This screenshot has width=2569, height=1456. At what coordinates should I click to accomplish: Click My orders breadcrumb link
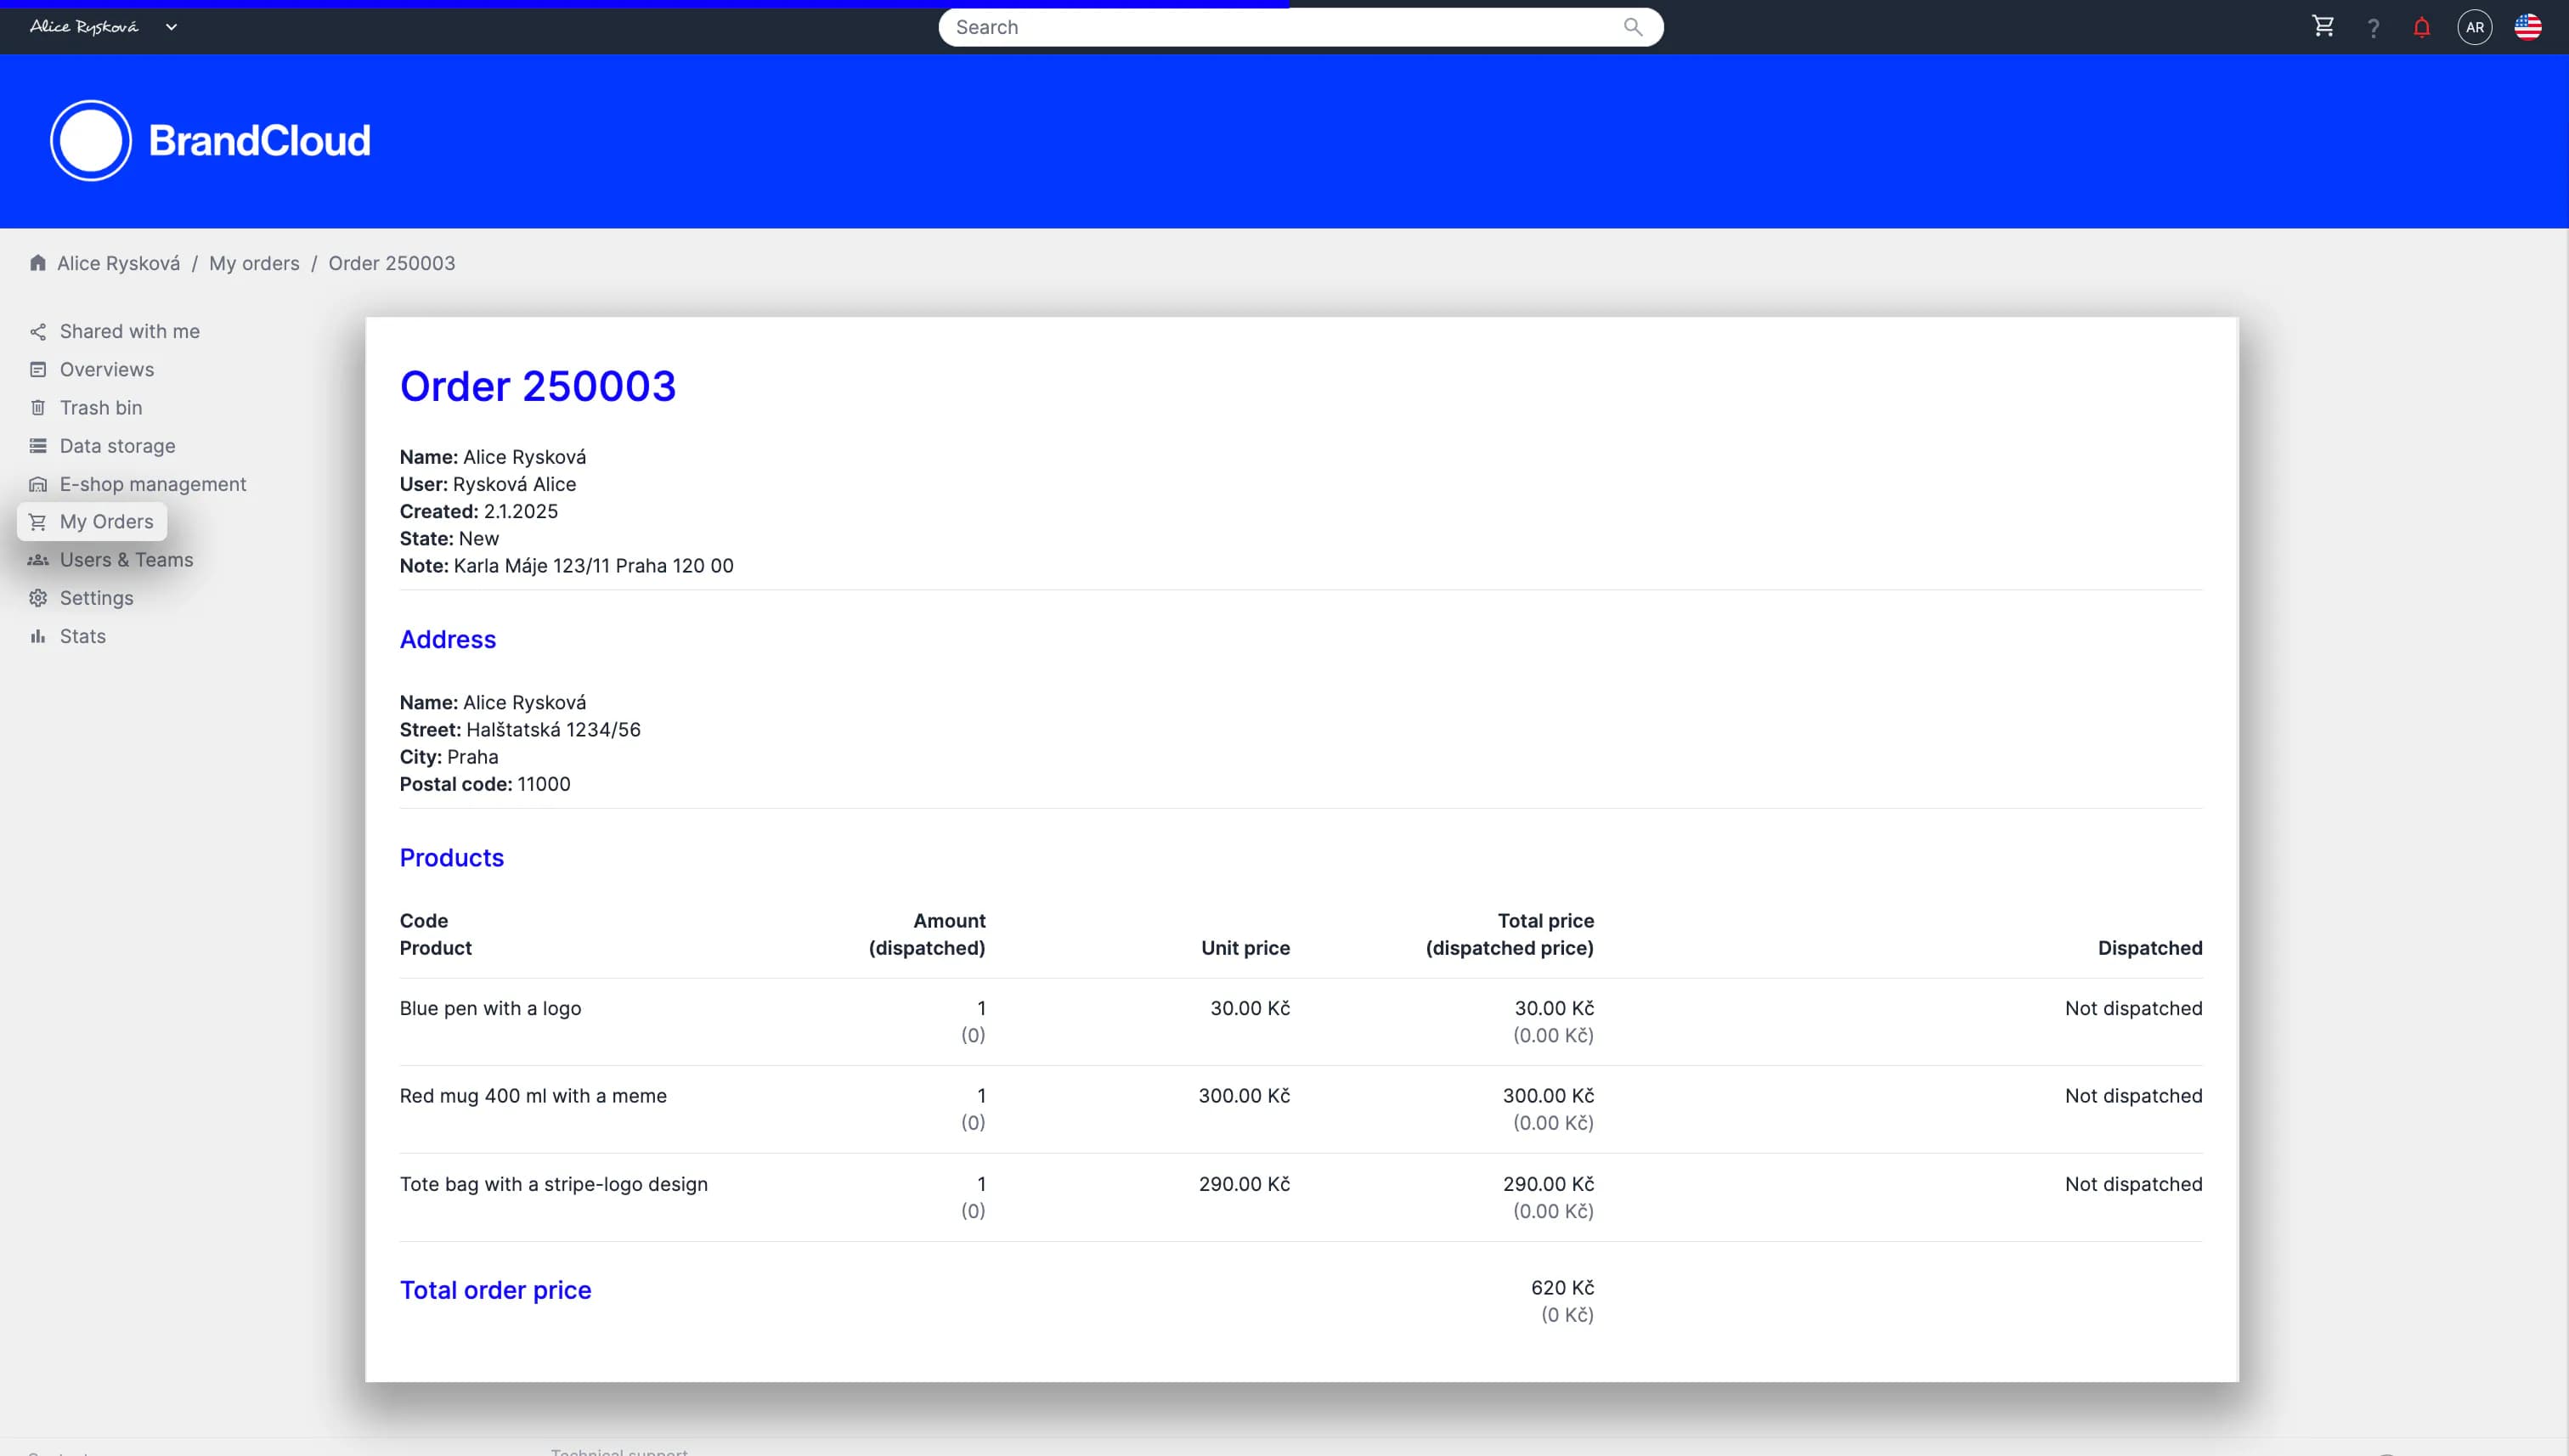[254, 263]
